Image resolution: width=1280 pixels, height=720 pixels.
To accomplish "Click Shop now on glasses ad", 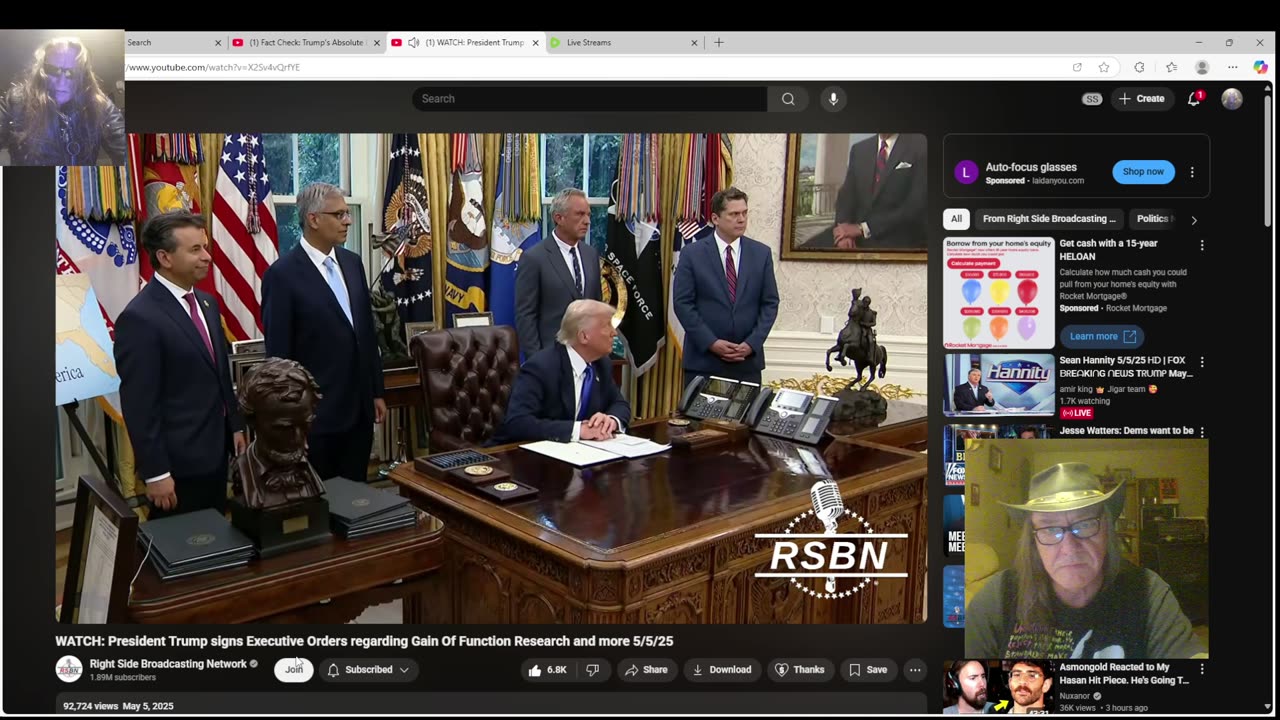I will point(1143,172).
